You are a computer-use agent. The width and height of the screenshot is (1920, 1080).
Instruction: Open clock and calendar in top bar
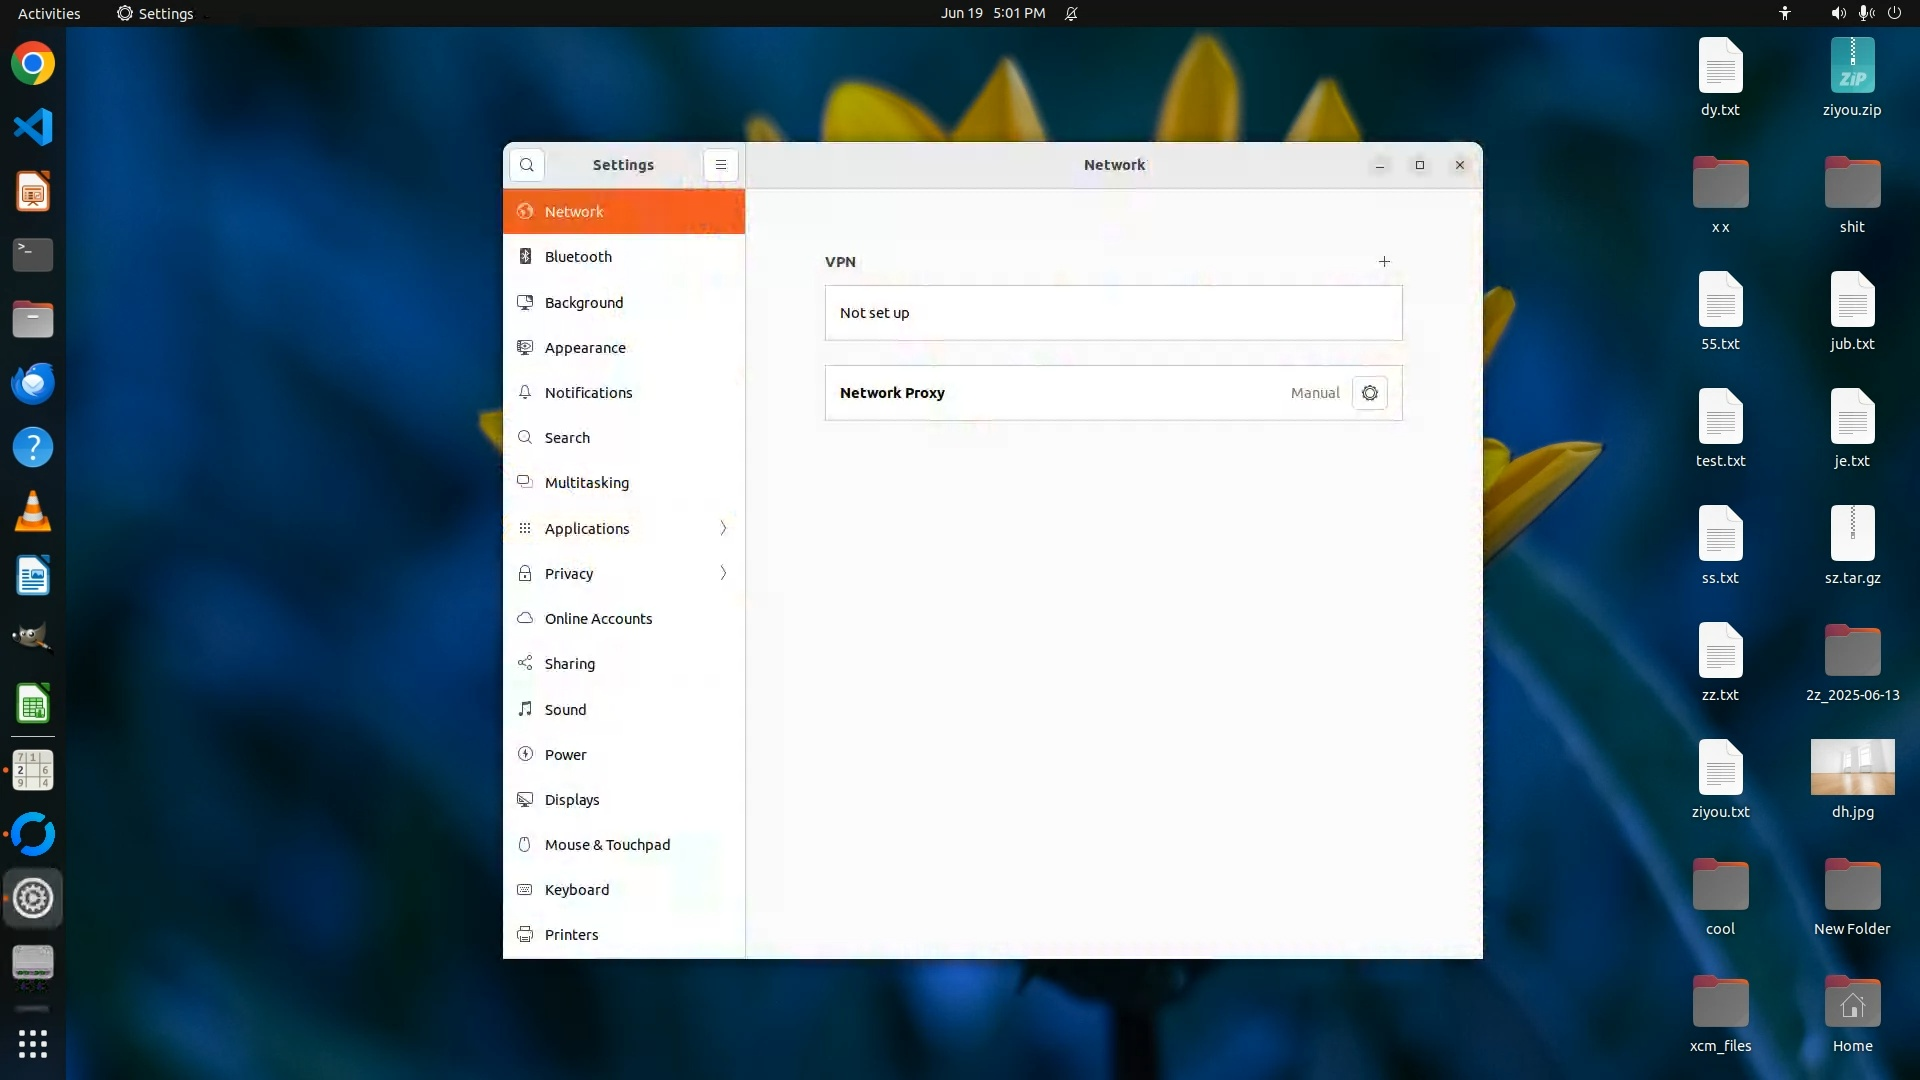tap(992, 13)
